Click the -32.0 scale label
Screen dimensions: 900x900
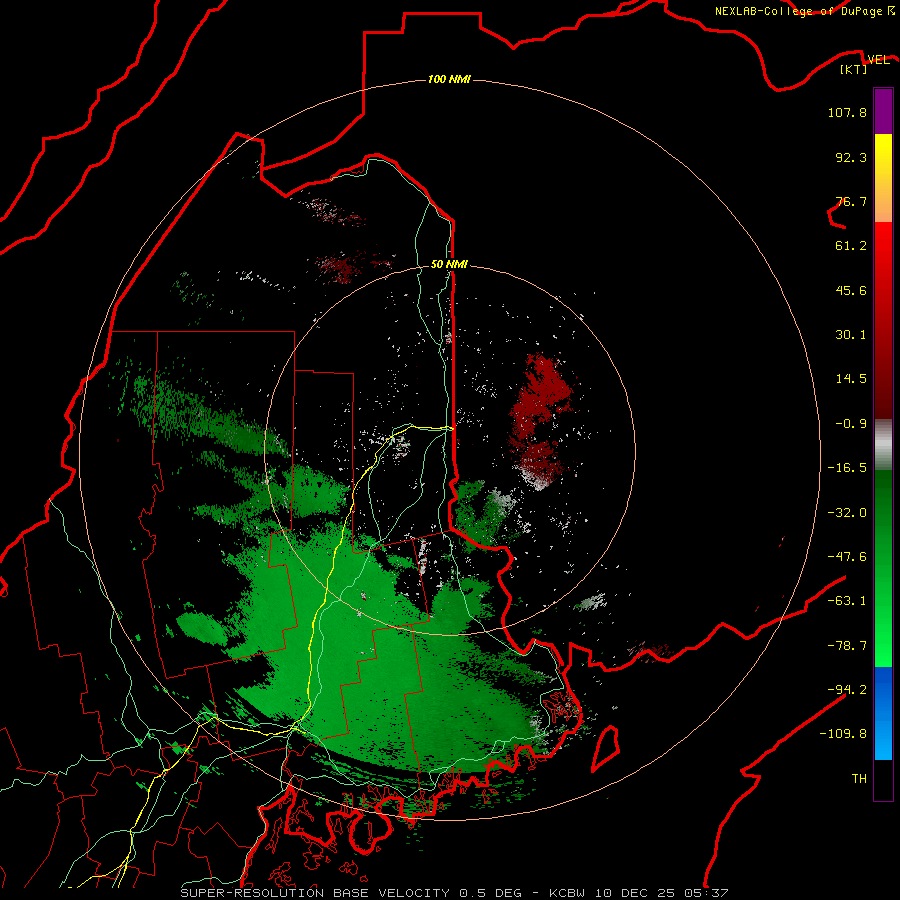tap(847, 513)
